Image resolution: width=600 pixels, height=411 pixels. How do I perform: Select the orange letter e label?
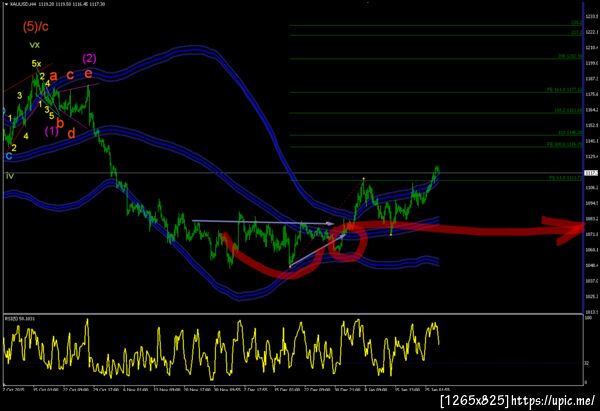pos(88,73)
